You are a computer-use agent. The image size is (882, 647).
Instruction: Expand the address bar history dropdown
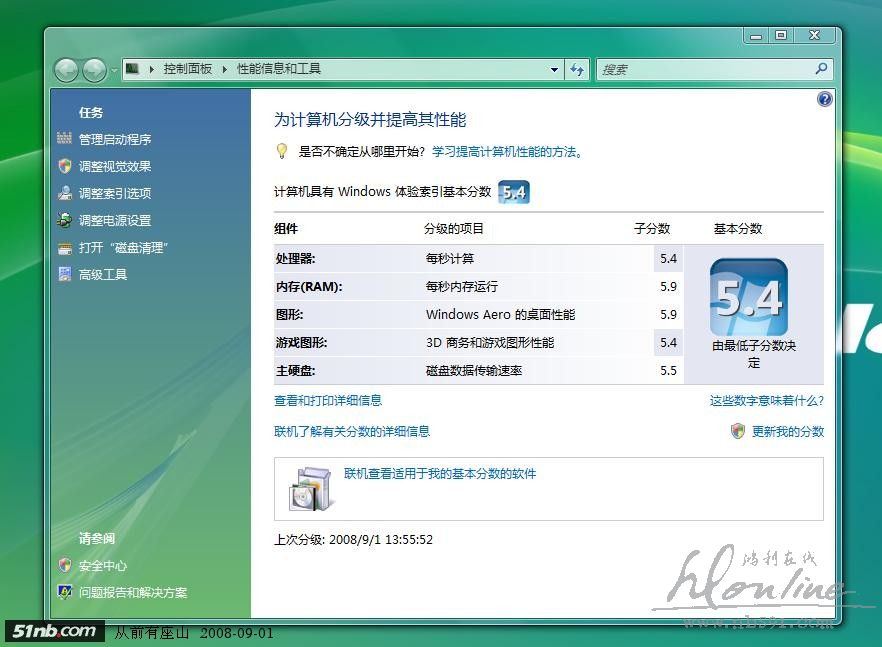555,70
